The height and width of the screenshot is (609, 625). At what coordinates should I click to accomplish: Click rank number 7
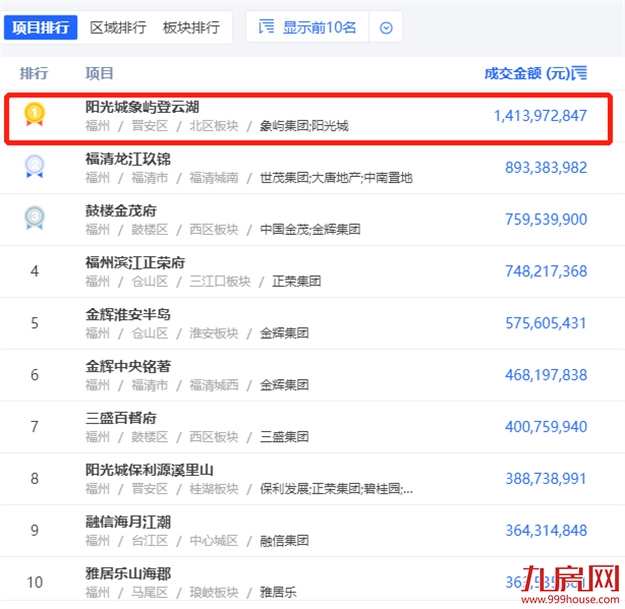coord(35,426)
